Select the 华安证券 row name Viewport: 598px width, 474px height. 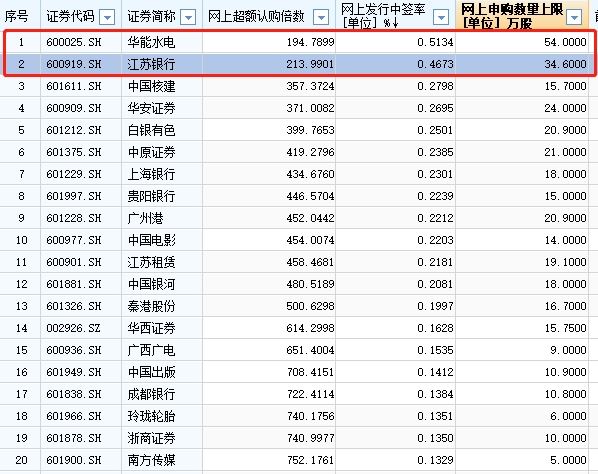[x=151, y=108]
